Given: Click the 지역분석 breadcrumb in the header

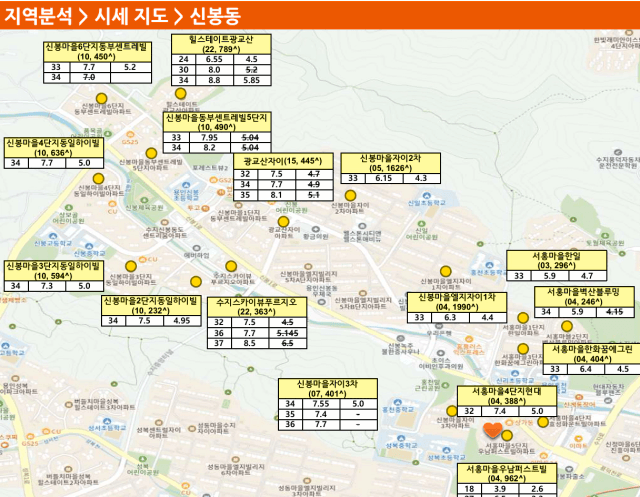Looking at the screenshot, I should click(x=38, y=16).
